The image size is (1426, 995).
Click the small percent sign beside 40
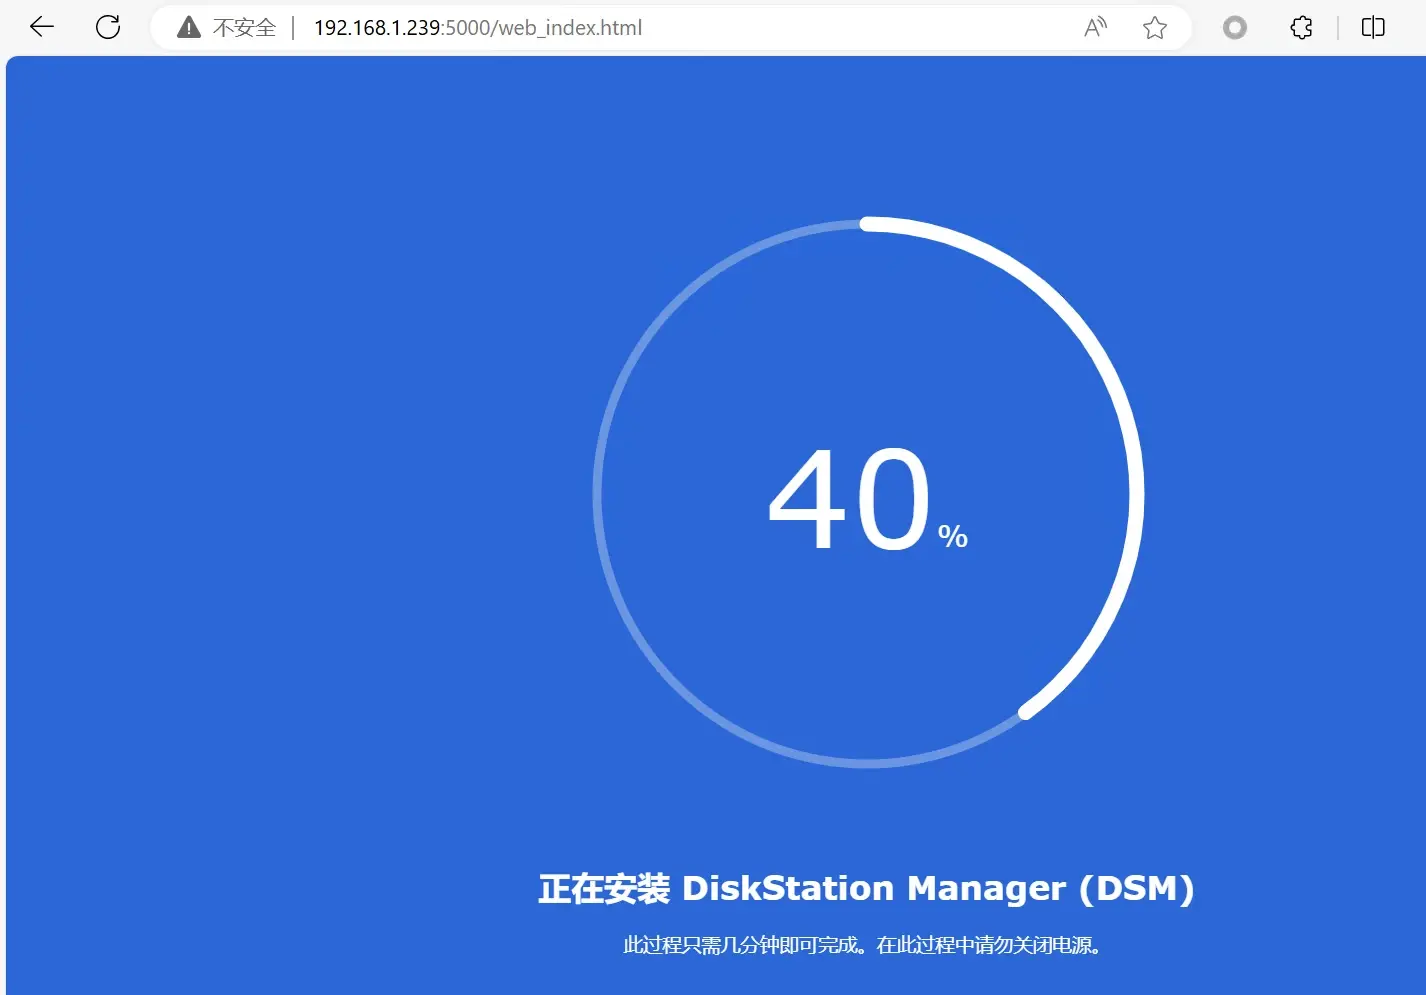click(x=953, y=537)
